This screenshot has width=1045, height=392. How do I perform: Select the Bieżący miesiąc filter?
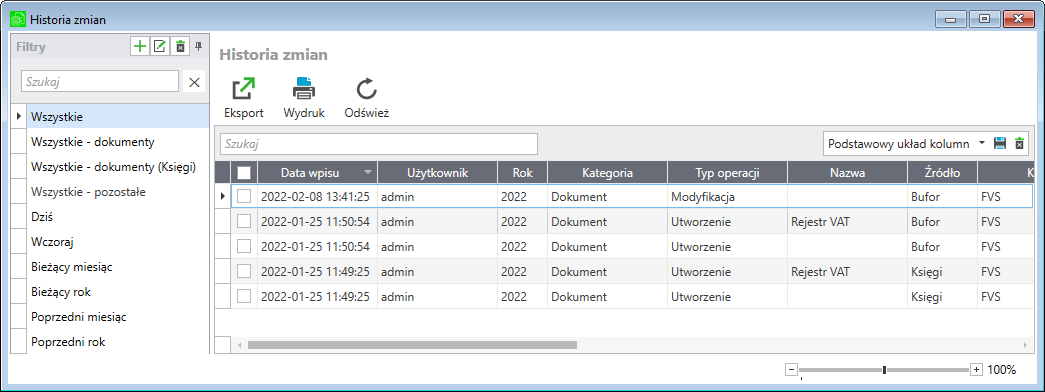(x=119, y=267)
